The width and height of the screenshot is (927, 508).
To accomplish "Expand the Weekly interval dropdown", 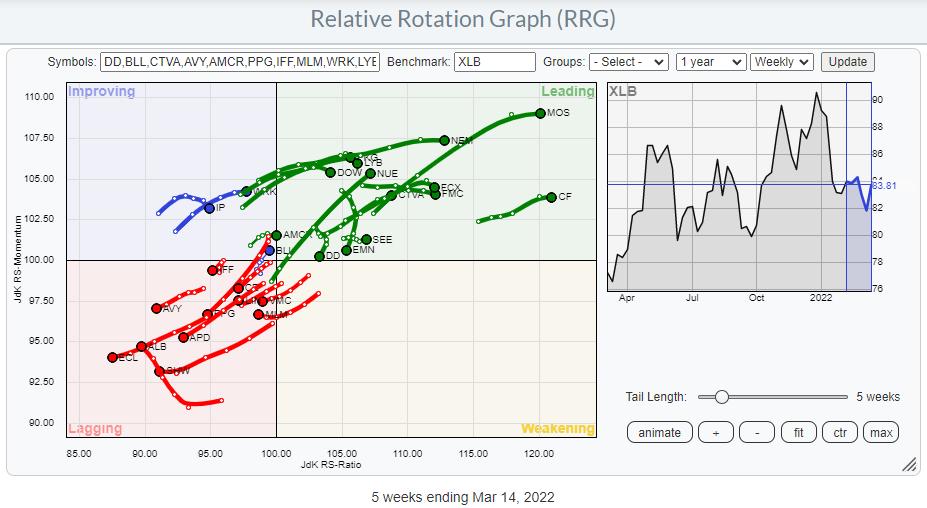I will (782, 62).
